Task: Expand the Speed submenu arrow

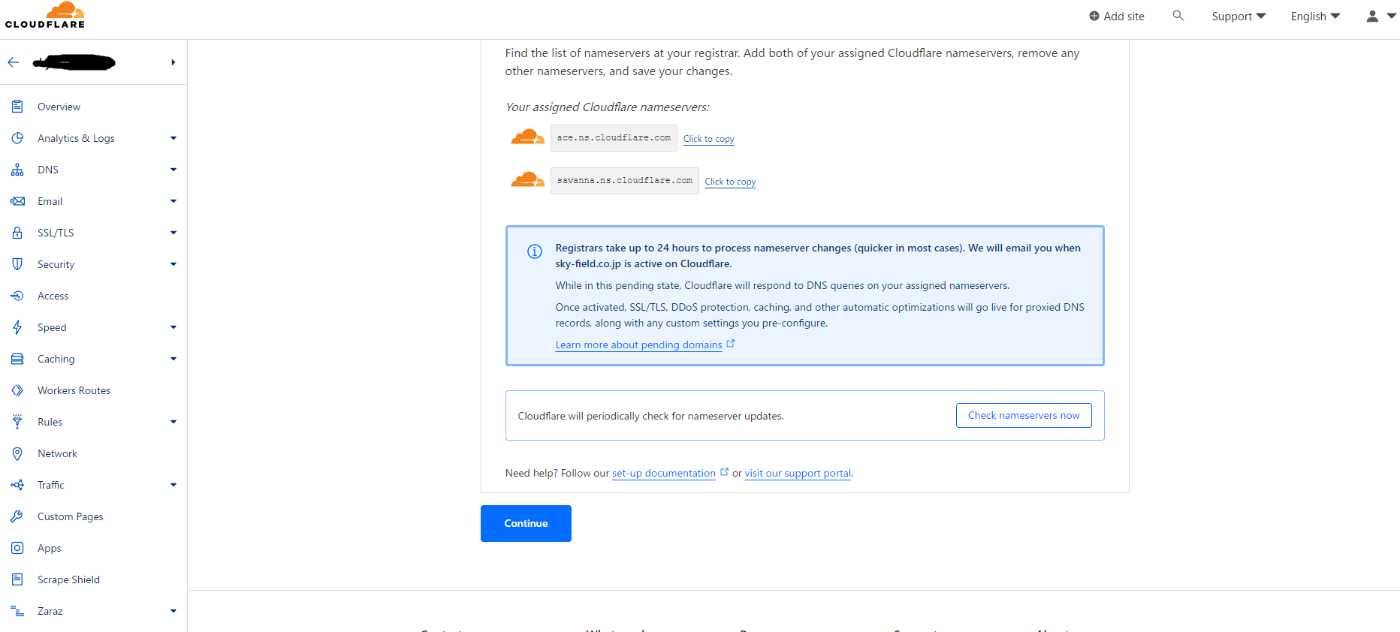Action: [173, 327]
